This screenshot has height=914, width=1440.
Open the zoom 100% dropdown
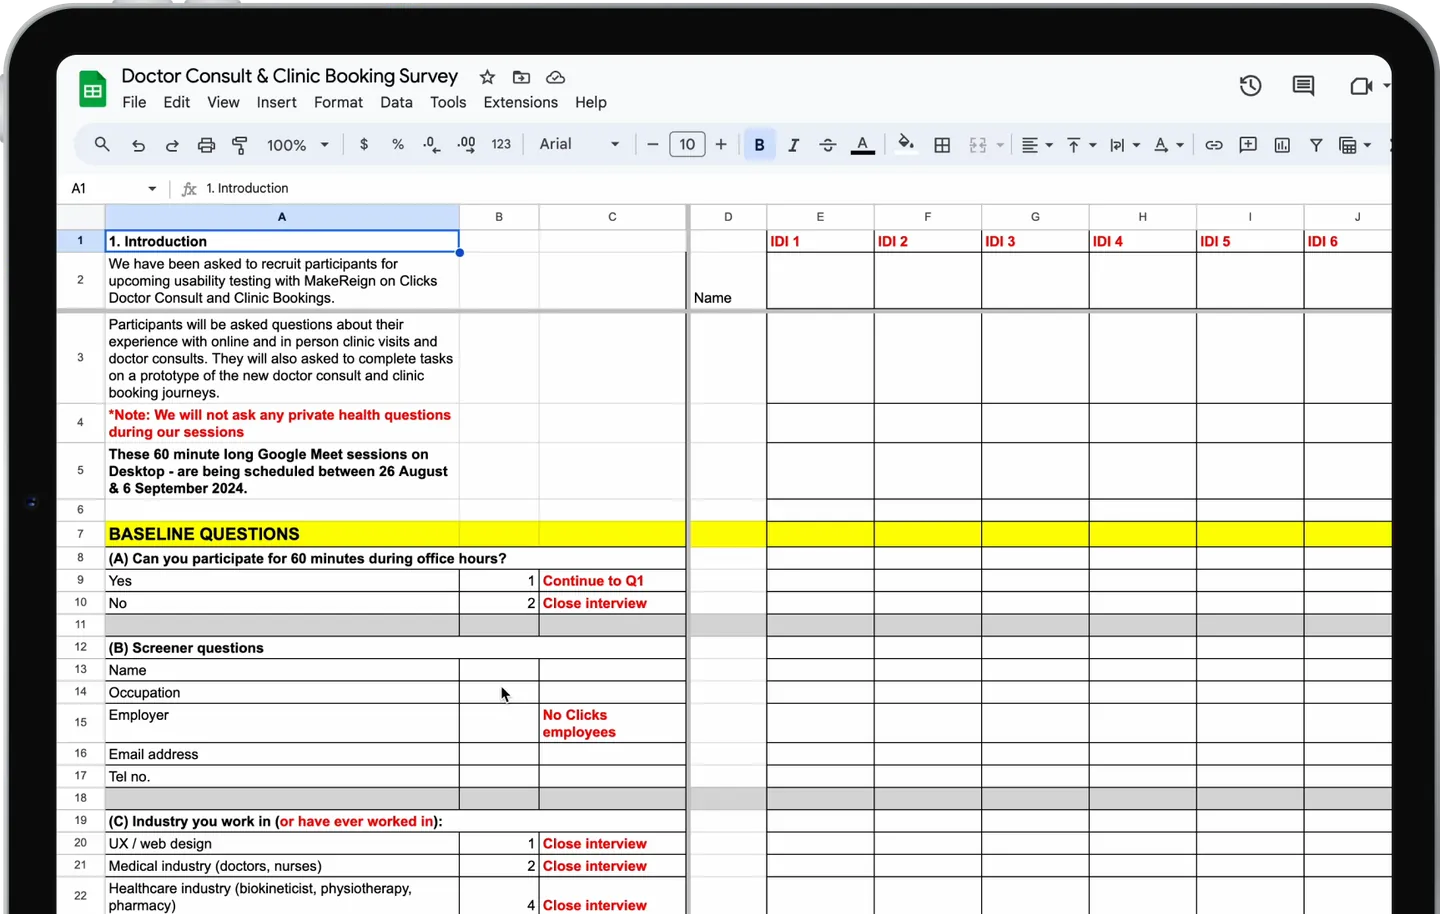click(297, 145)
